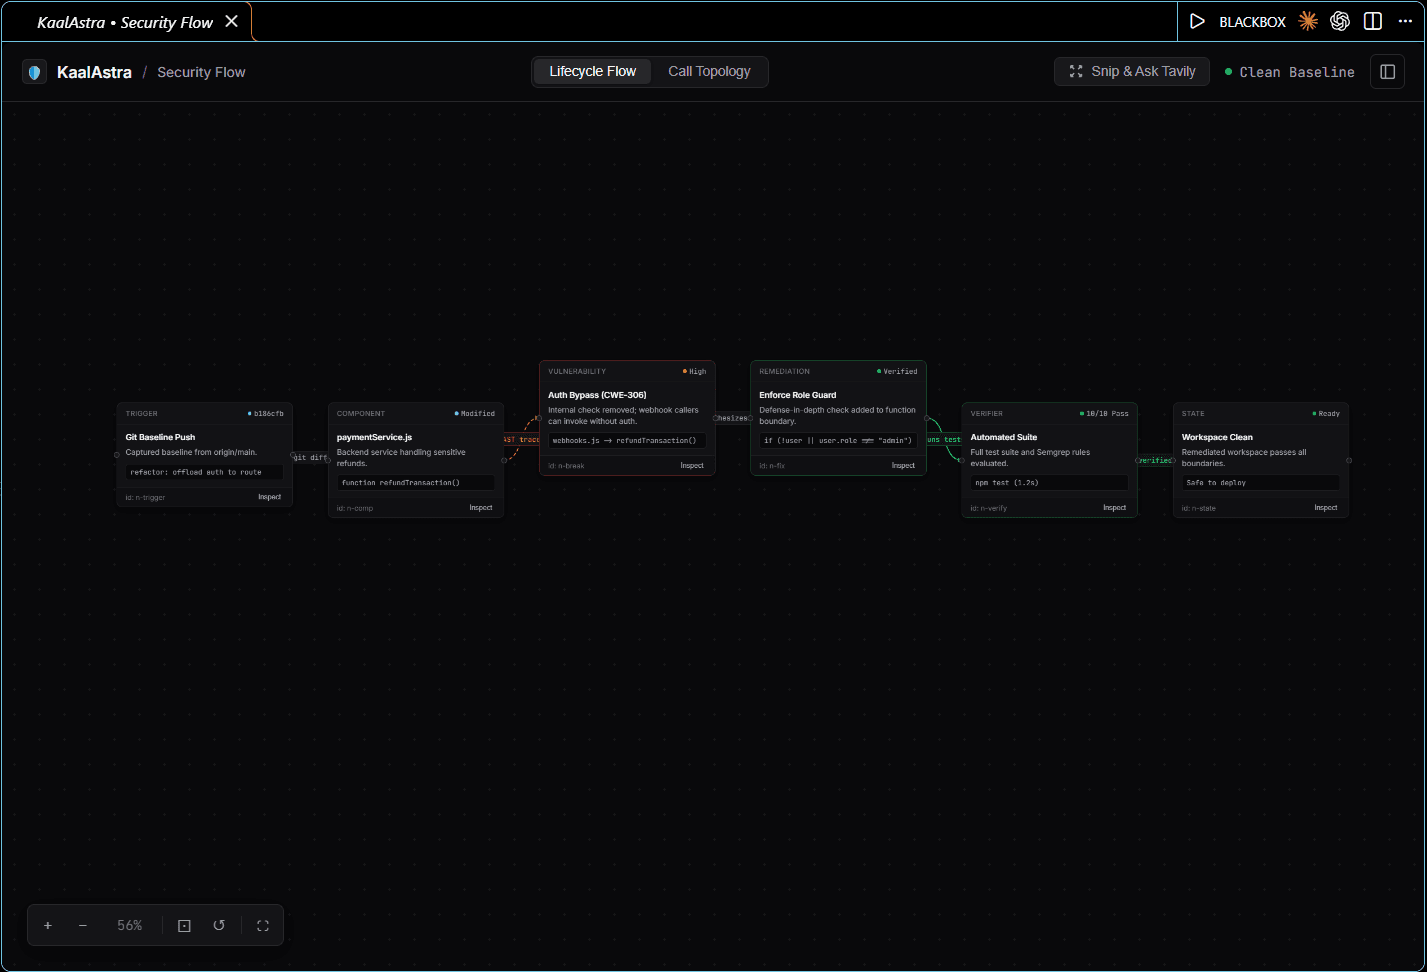The image size is (1427, 972).
Task: Click the 10/10 Pass badge
Action: 1105,414
